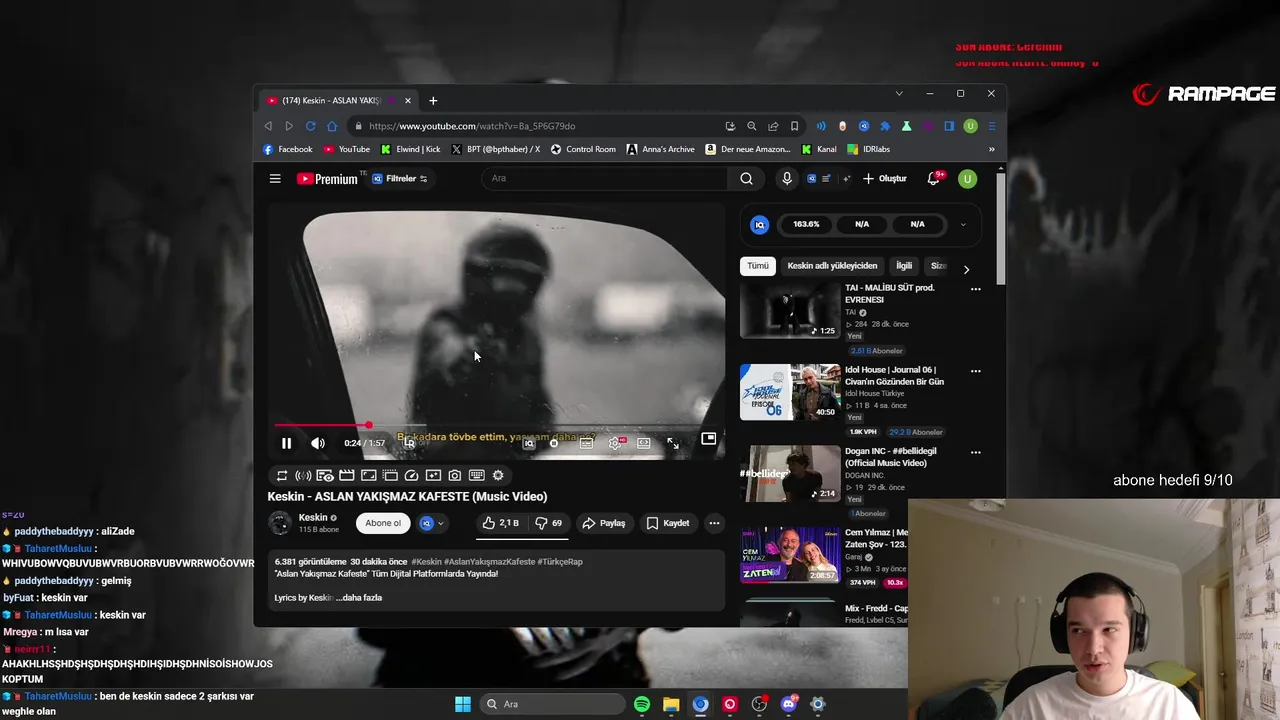The width and height of the screenshot is (1280, 720).
Task: Open options for Dogan INC video
Action: point(976,452)
